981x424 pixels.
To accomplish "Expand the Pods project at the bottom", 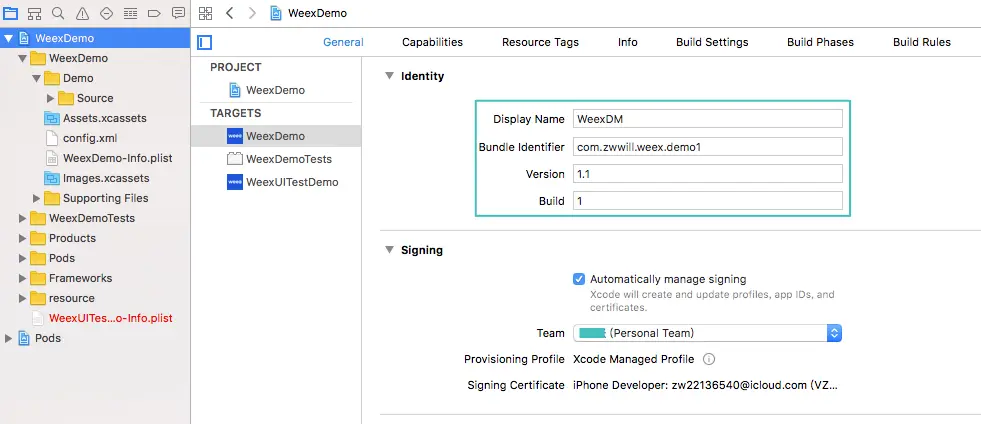I will tap(8, 338).
